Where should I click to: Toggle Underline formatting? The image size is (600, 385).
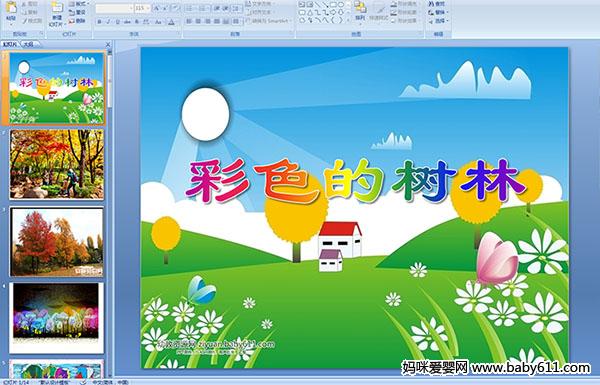(117, 22)
